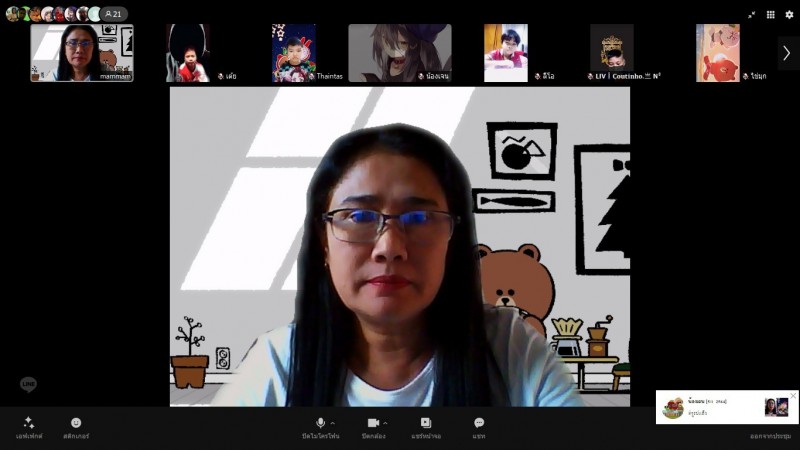Leave the meeting
Viewport: 800px width, 450px height.
[771, 436]
